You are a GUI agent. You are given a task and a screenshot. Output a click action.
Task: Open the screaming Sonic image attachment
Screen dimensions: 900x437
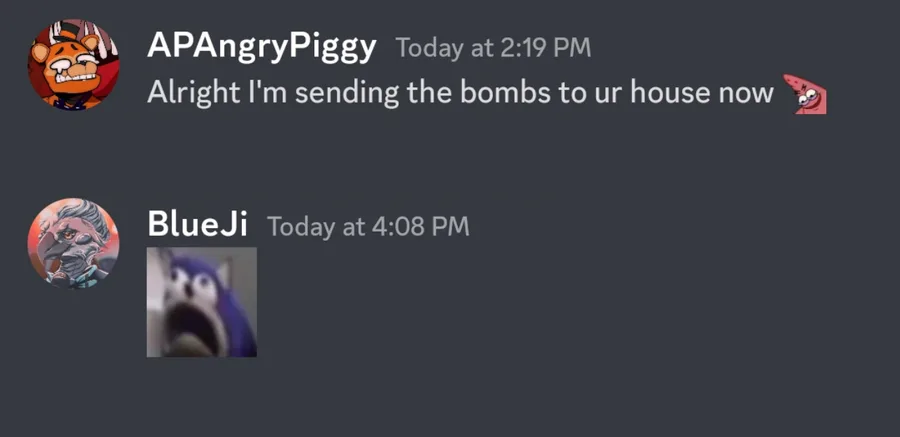tap(201, 302)
